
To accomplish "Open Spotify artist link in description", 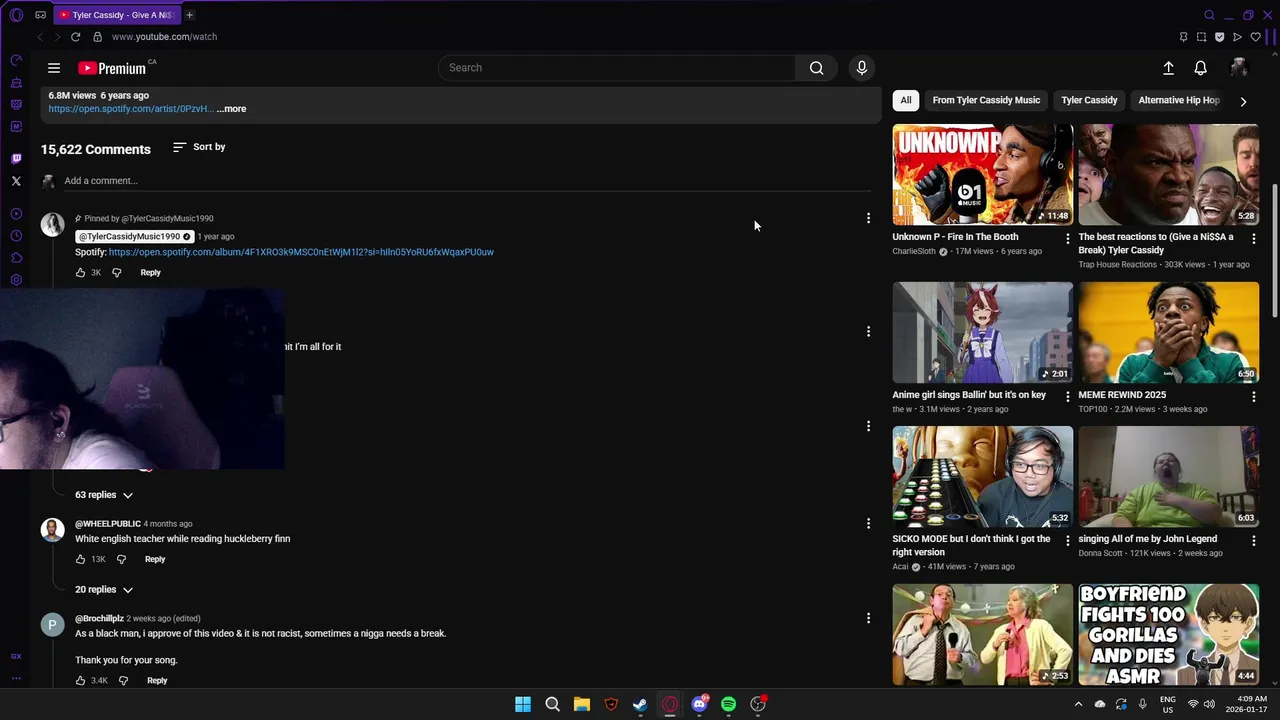I will [131, 109].
